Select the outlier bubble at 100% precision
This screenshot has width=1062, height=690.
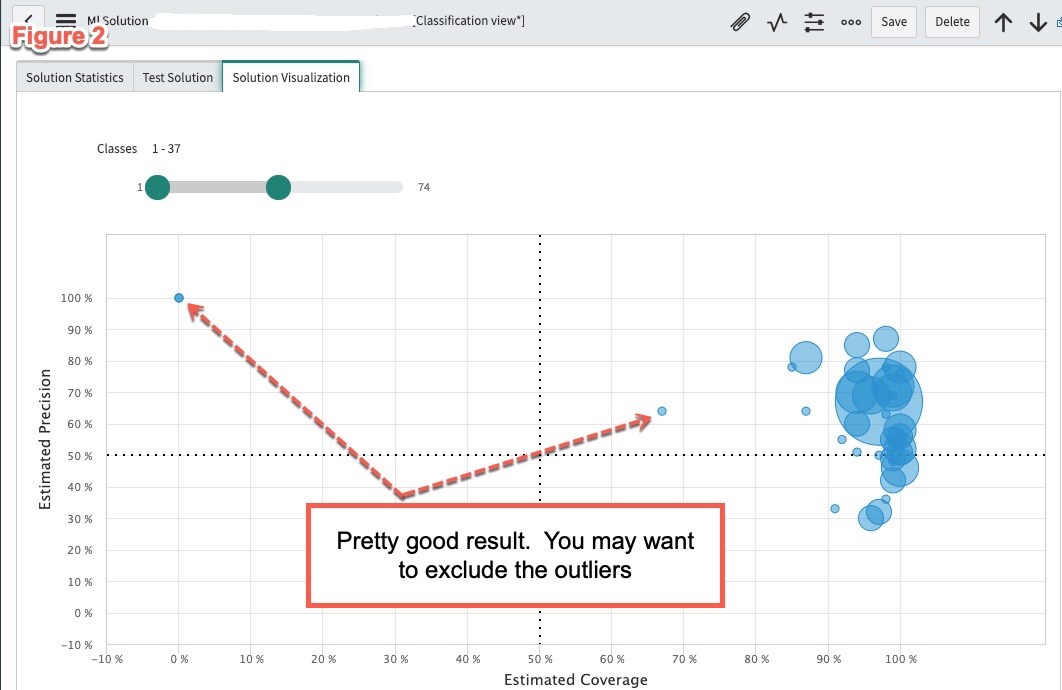click(x=178, y=297)
